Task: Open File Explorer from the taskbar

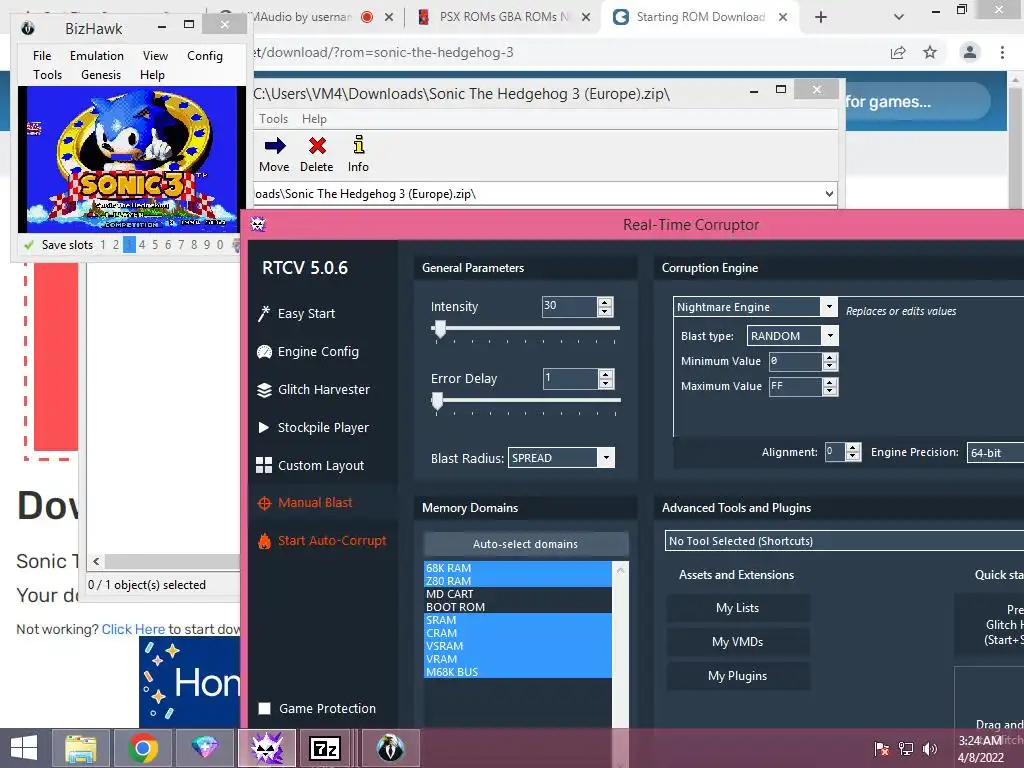Action: [x=81, y=748]
